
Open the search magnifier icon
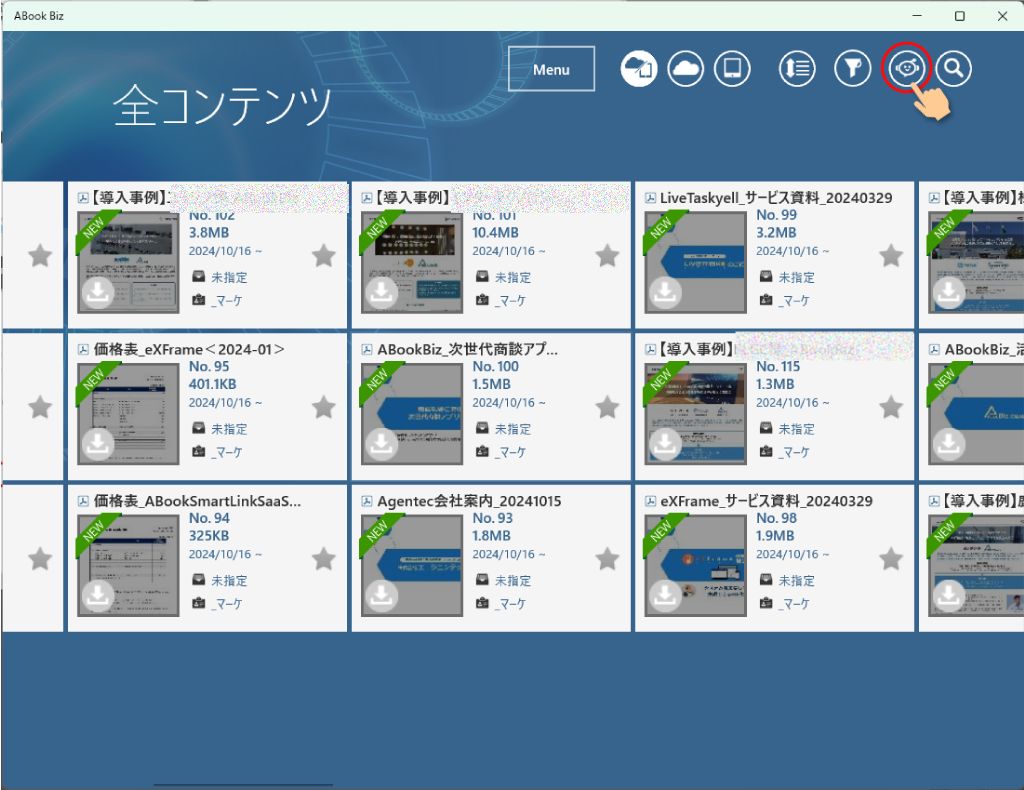coord(953,68)
